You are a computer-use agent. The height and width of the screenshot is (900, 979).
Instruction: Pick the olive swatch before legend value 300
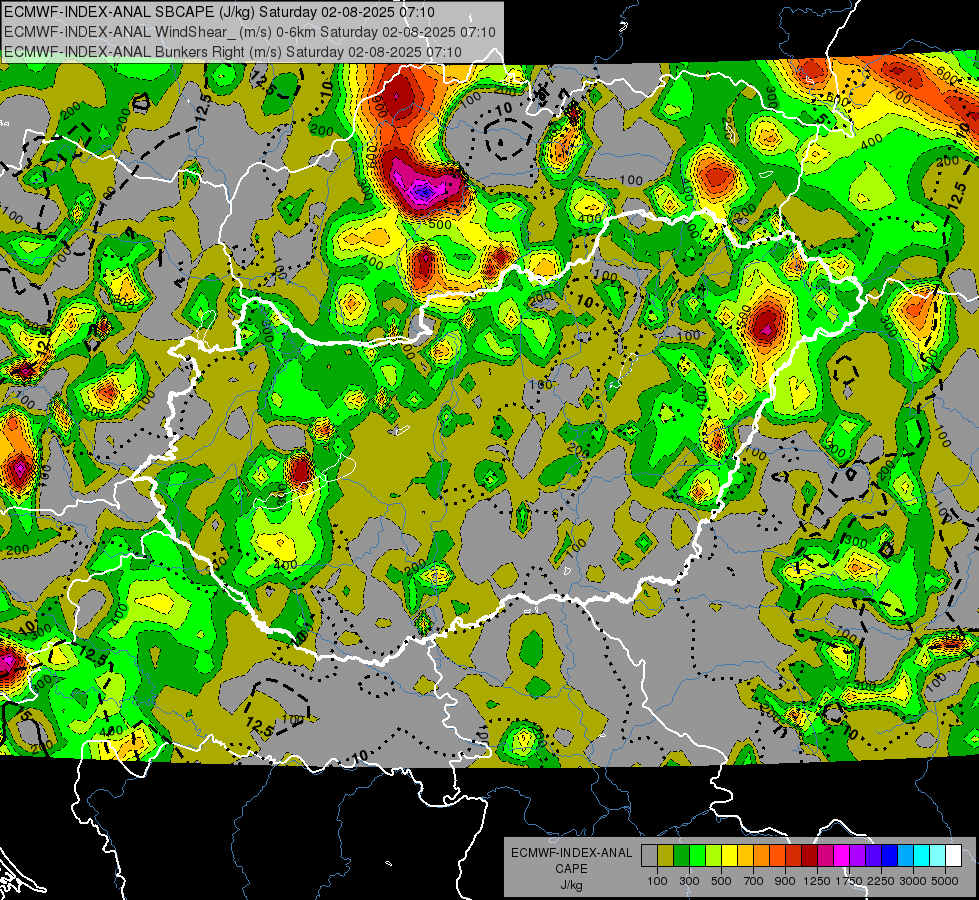pyautogui.click(x=666, y=856)
